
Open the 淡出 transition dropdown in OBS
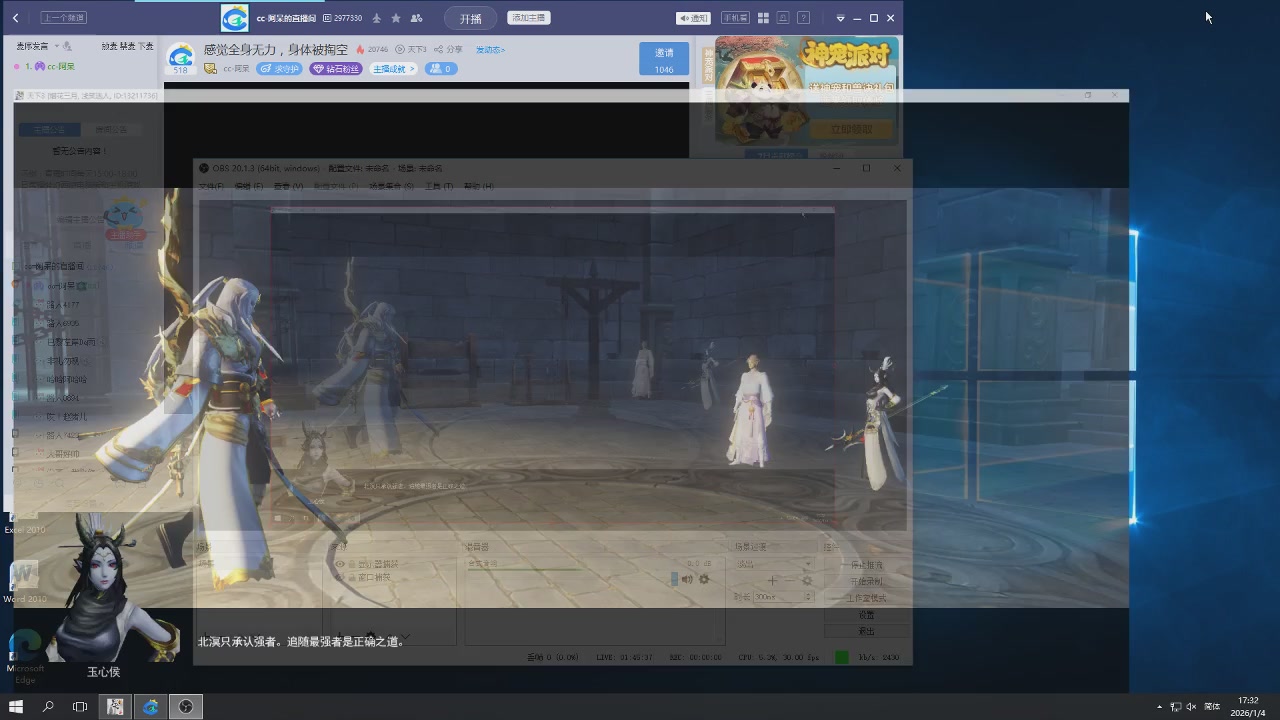coord(773,564)
